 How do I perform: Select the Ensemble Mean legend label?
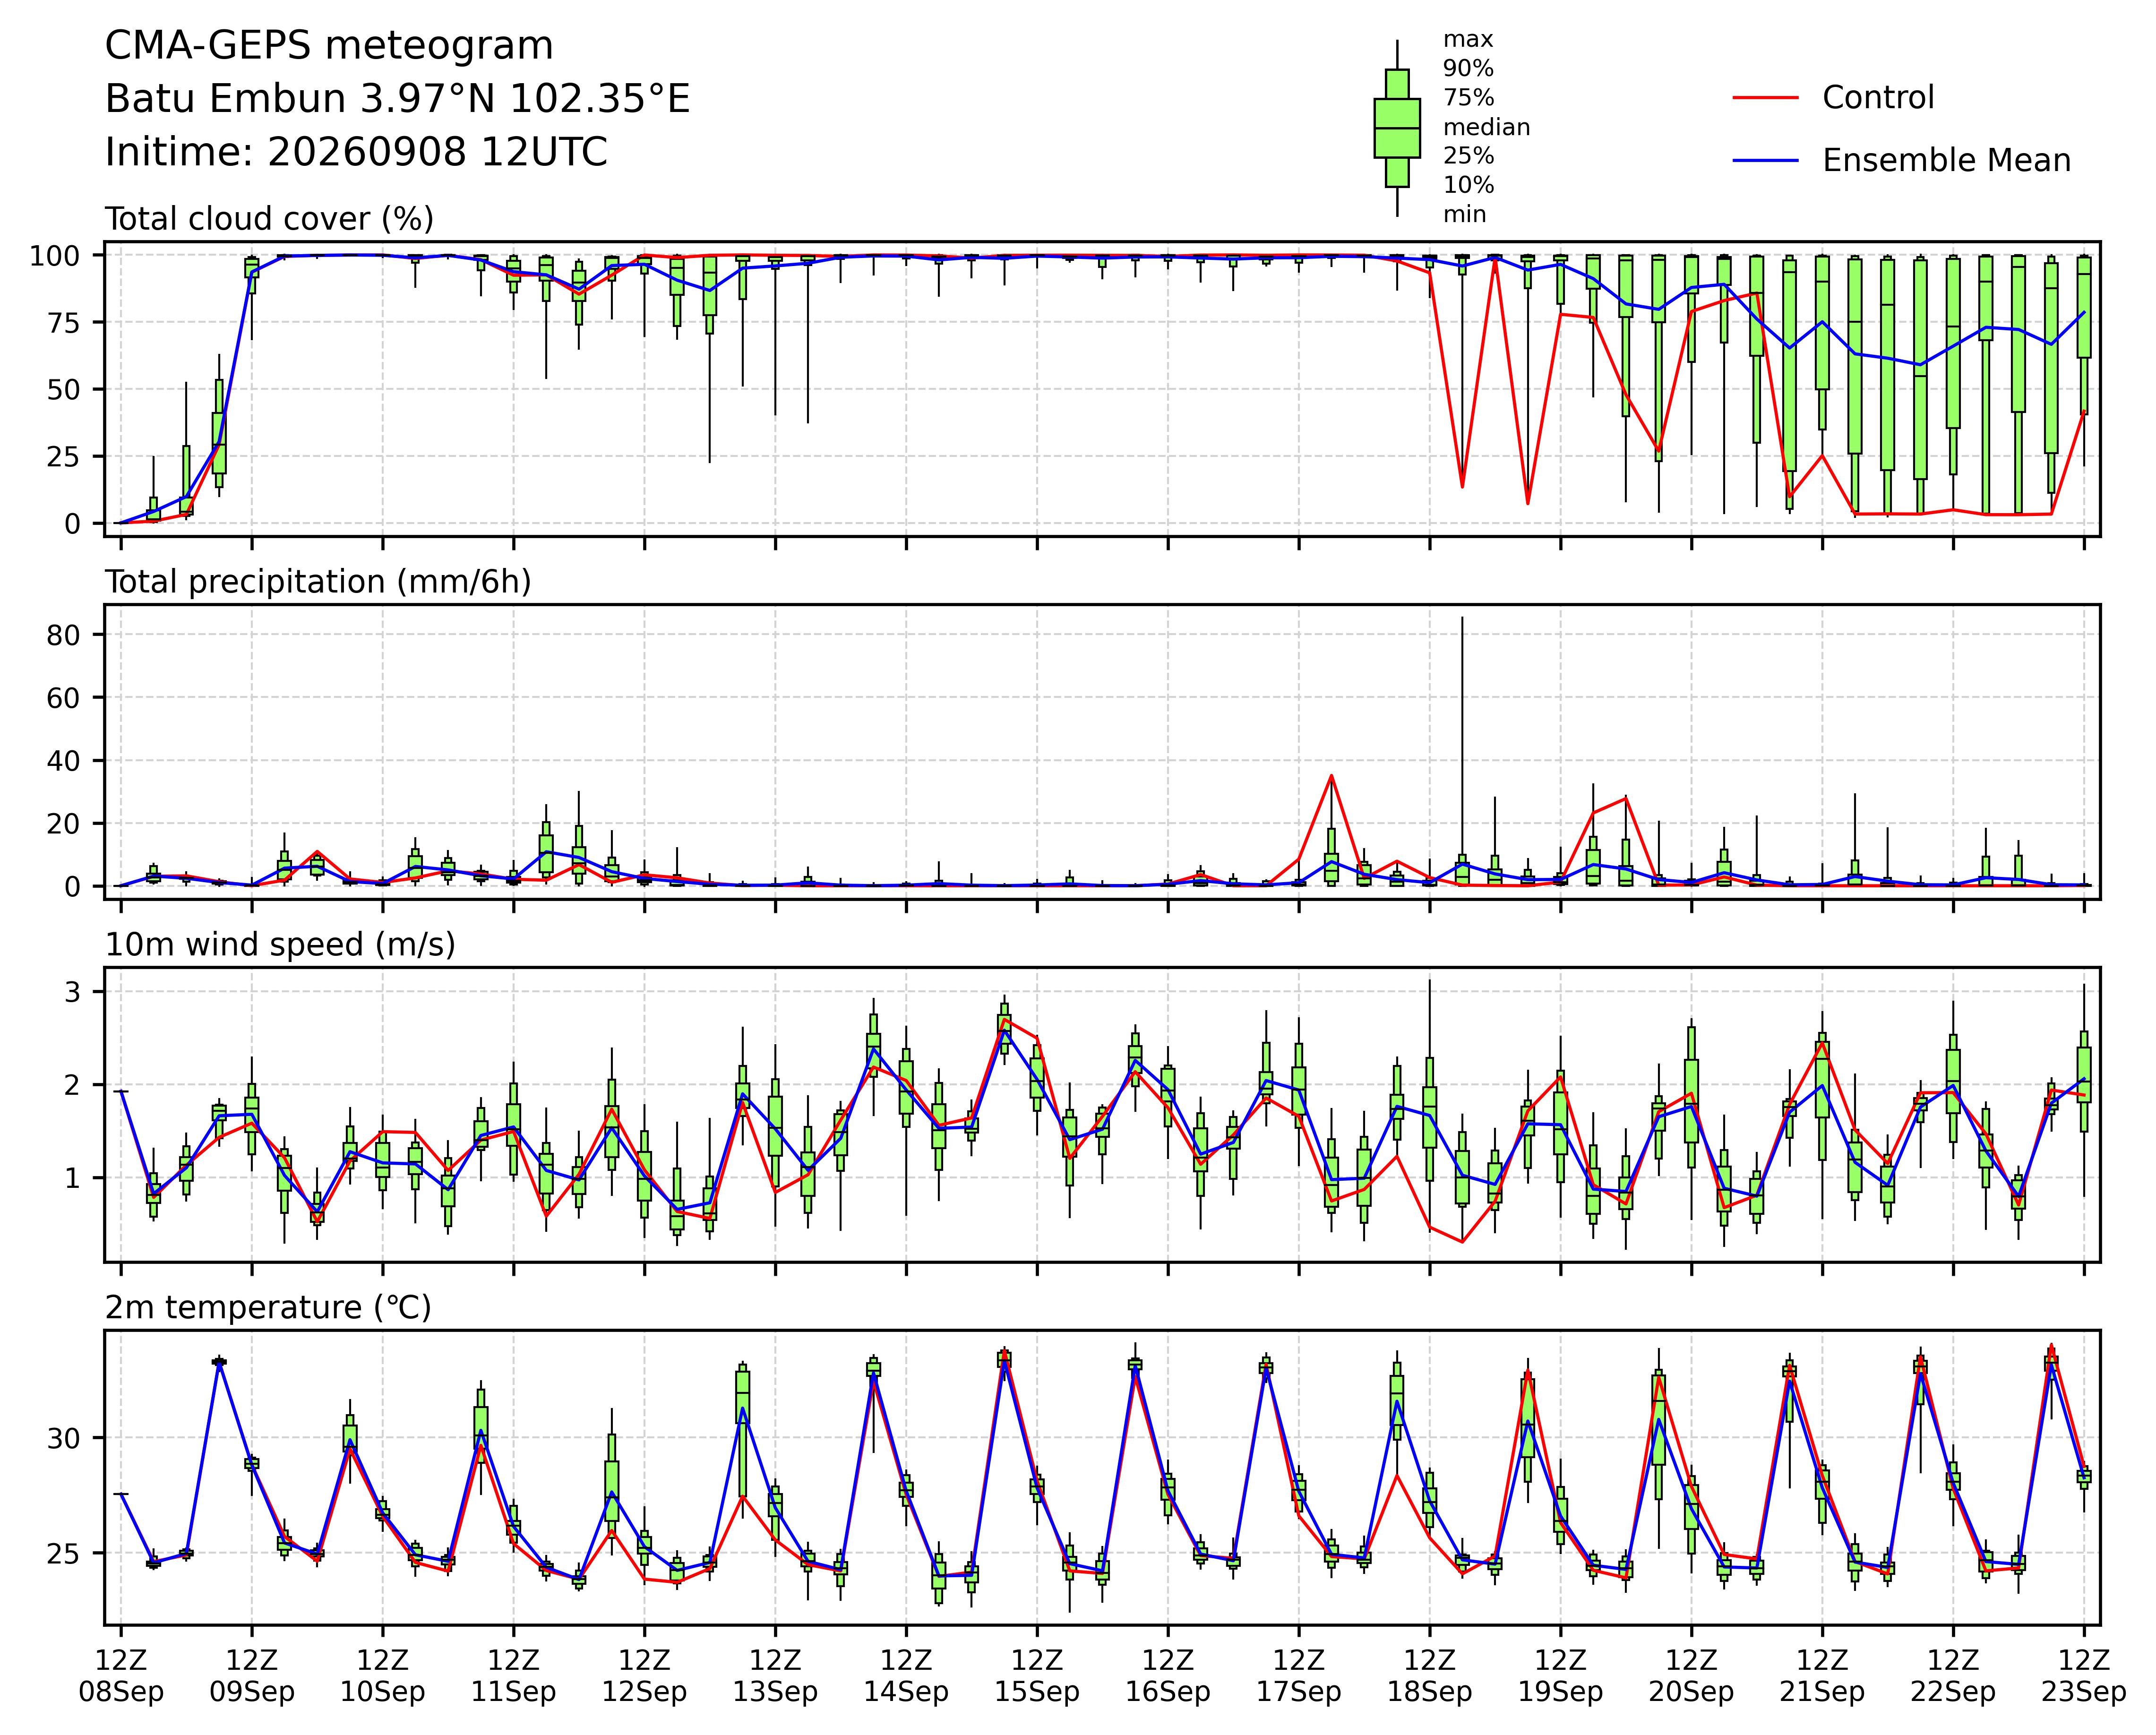[x=1946, y=161]
